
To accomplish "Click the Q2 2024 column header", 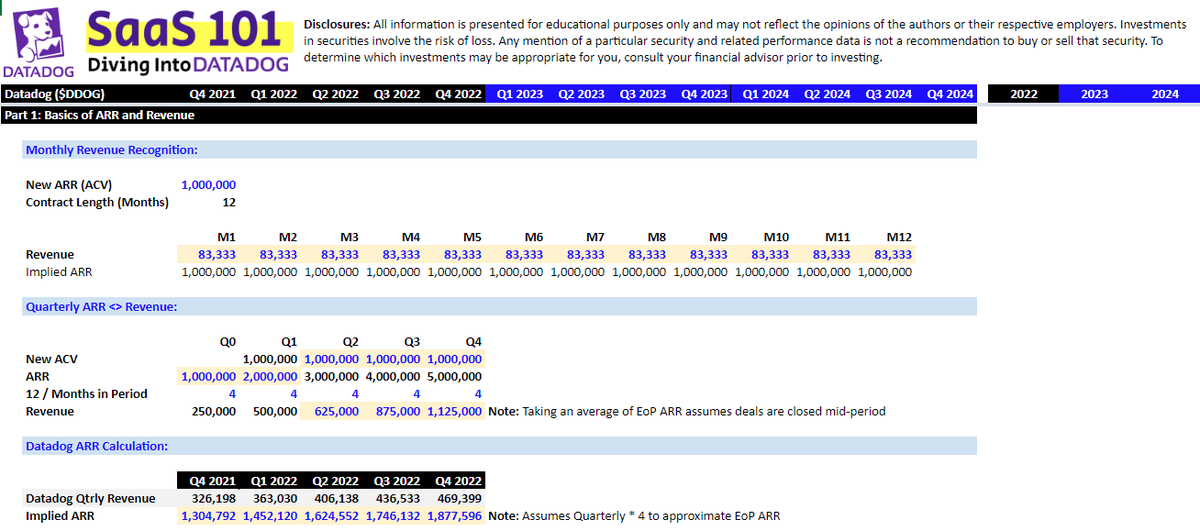I will pos(827,94).
